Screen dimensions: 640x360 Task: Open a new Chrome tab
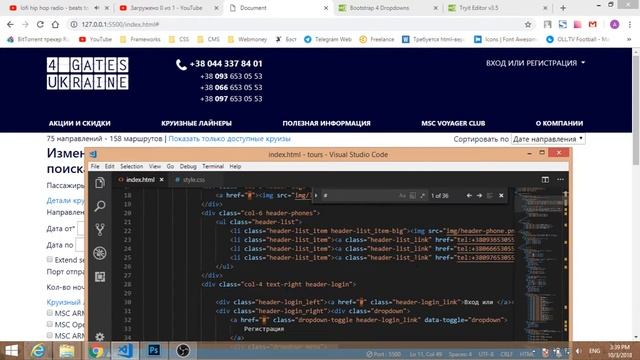[x=563, y=8]
